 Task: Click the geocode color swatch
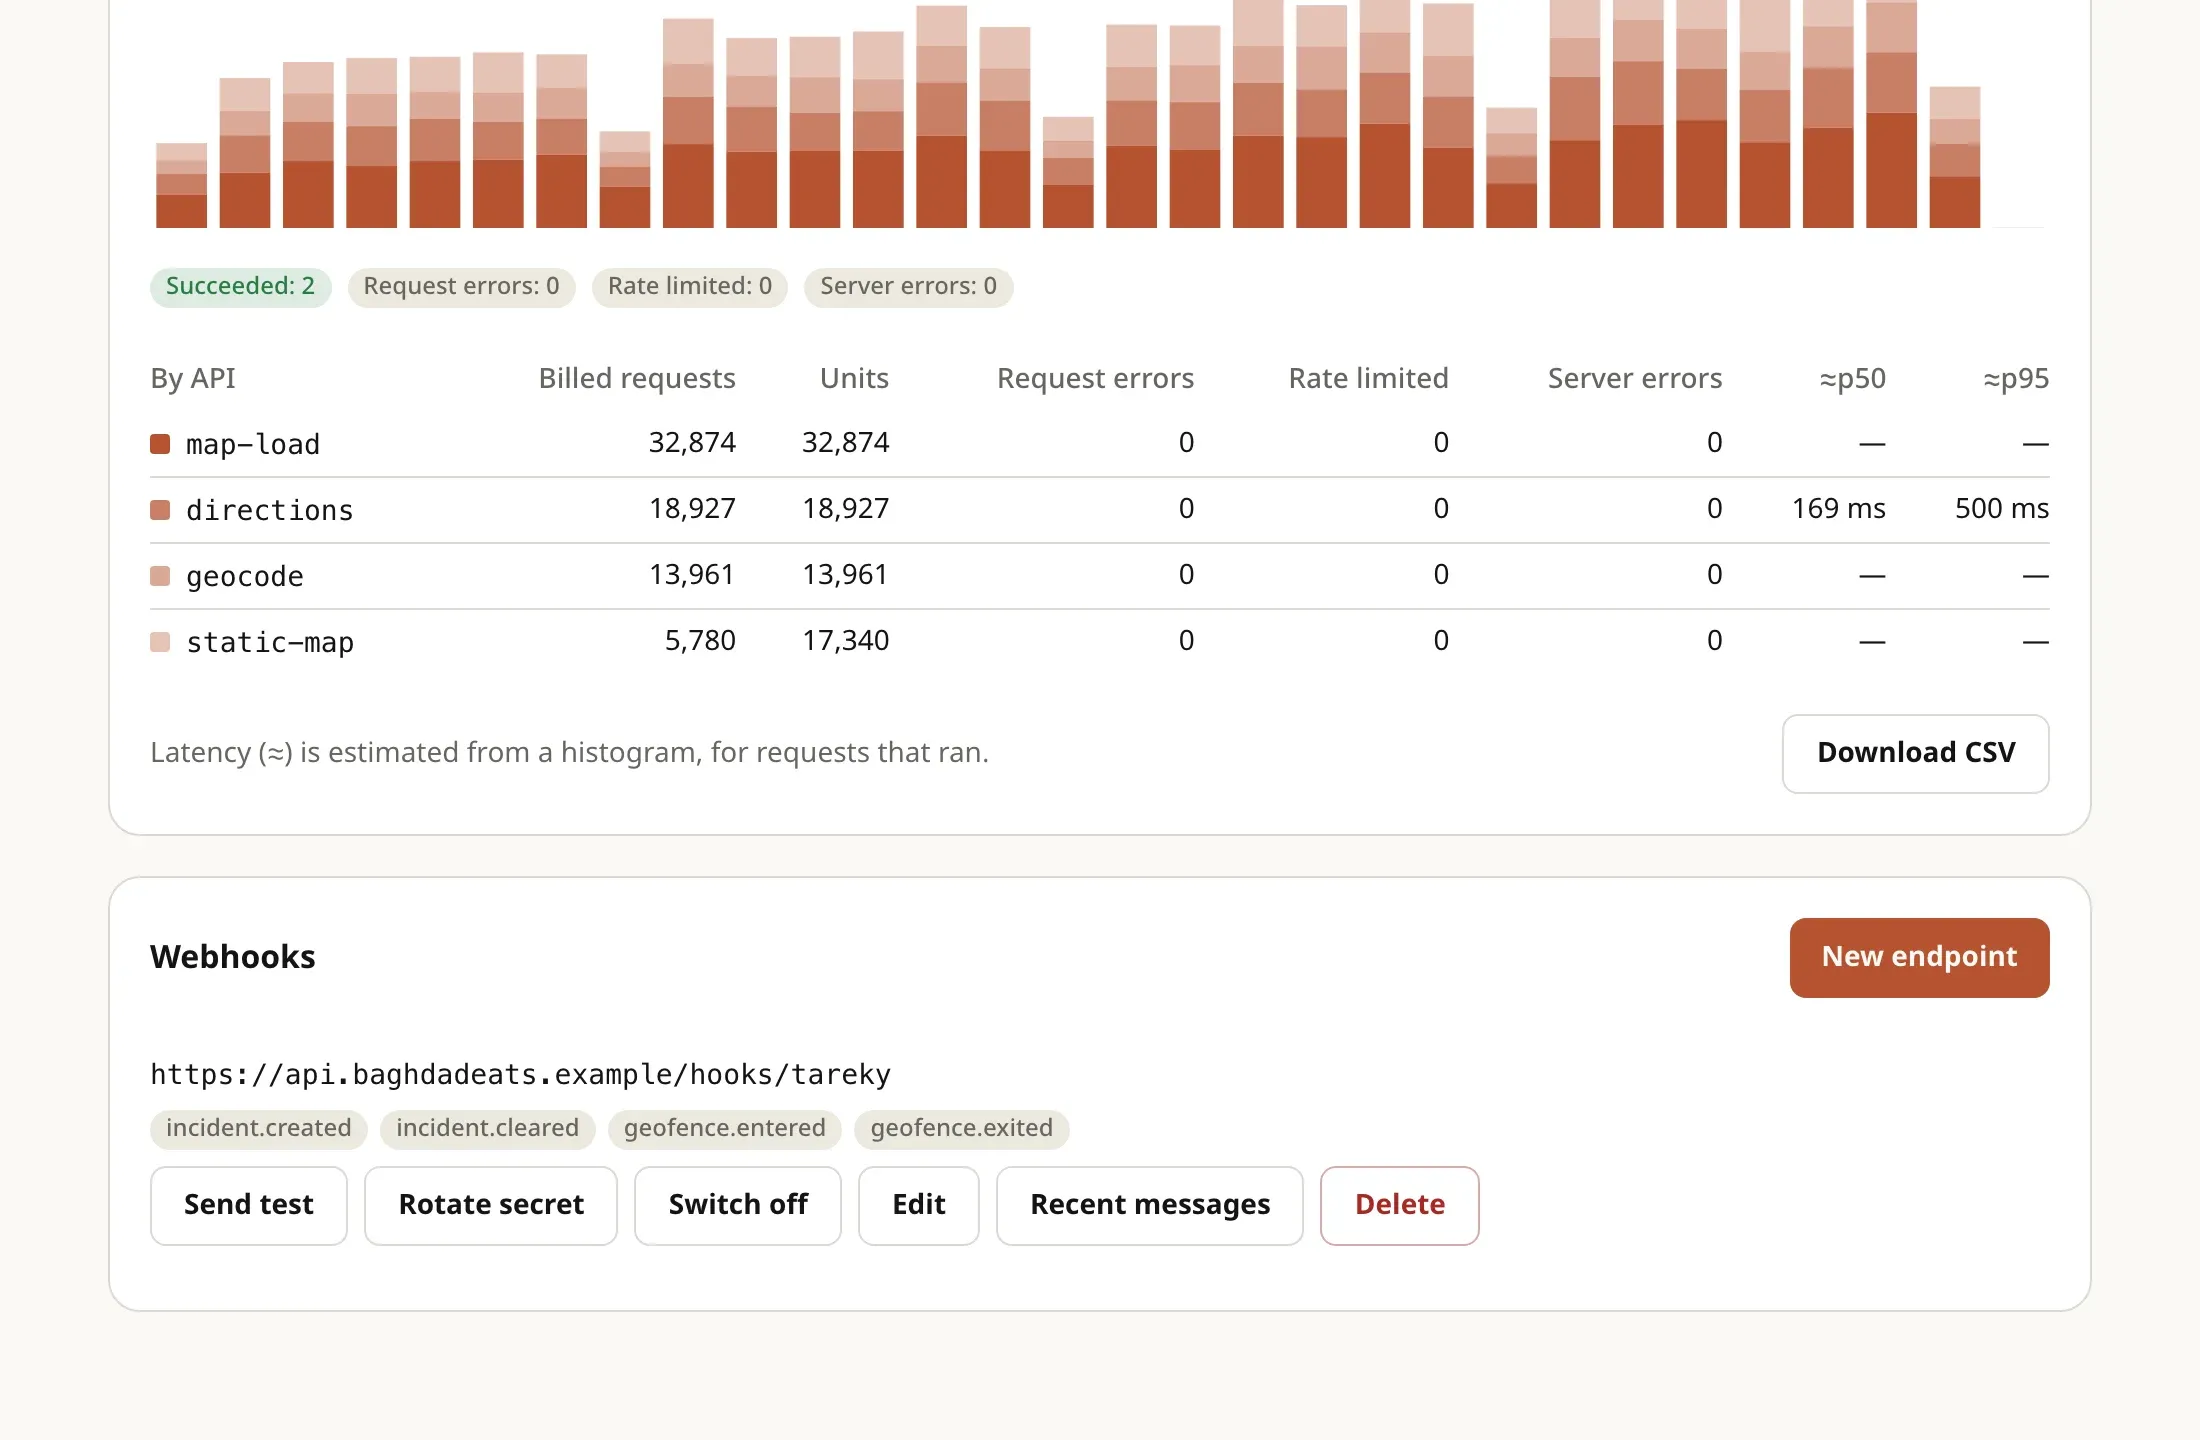(160, 576)
